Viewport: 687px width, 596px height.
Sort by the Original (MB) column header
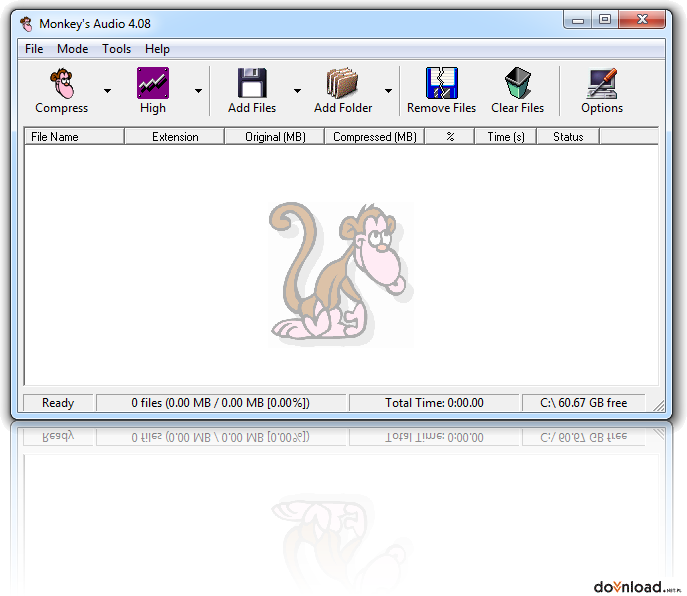[275, 137]
